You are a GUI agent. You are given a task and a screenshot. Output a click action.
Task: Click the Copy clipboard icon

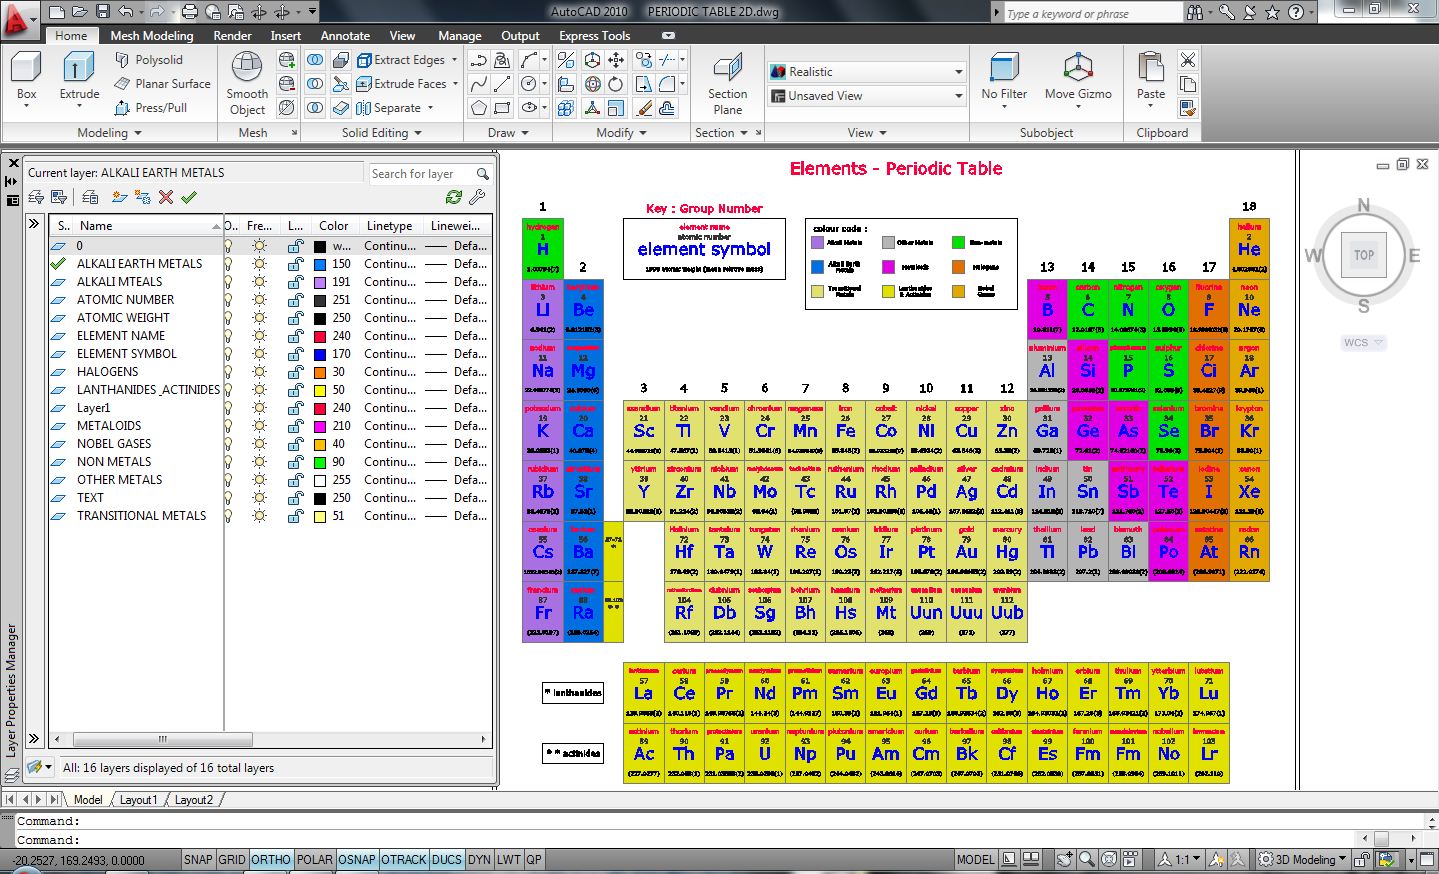coord(1188,84)
